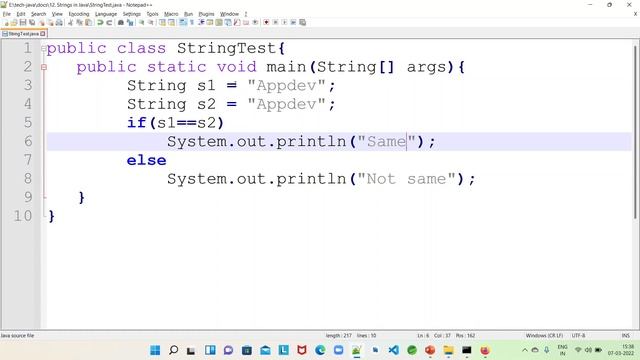Click the Playback macro icon
640x360 pixels.
(284, 22)
